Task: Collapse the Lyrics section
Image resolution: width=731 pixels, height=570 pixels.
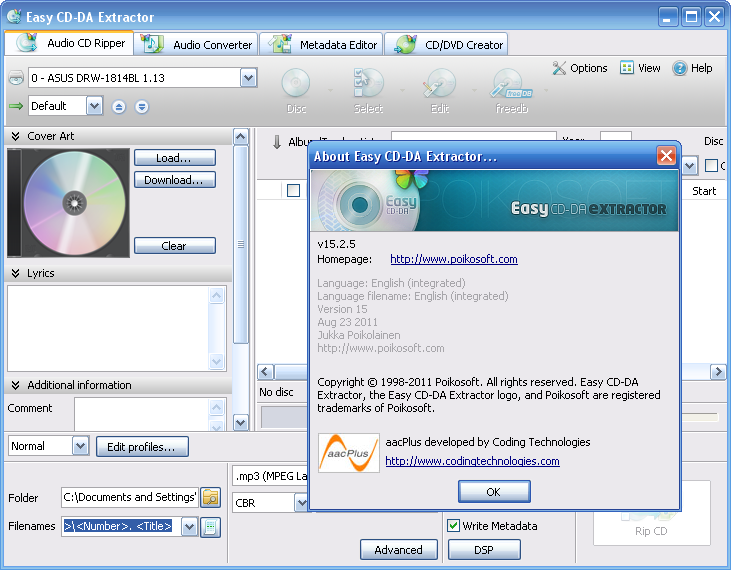Action: pyautogui.click(x=15, y=273)
